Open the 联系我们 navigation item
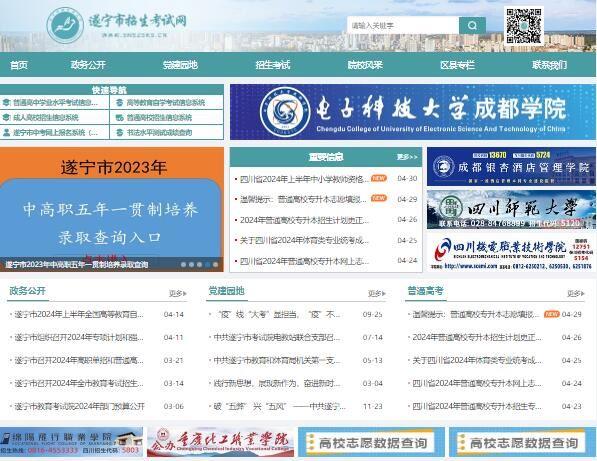Screen dimensions: 597x461 point(549,65)
